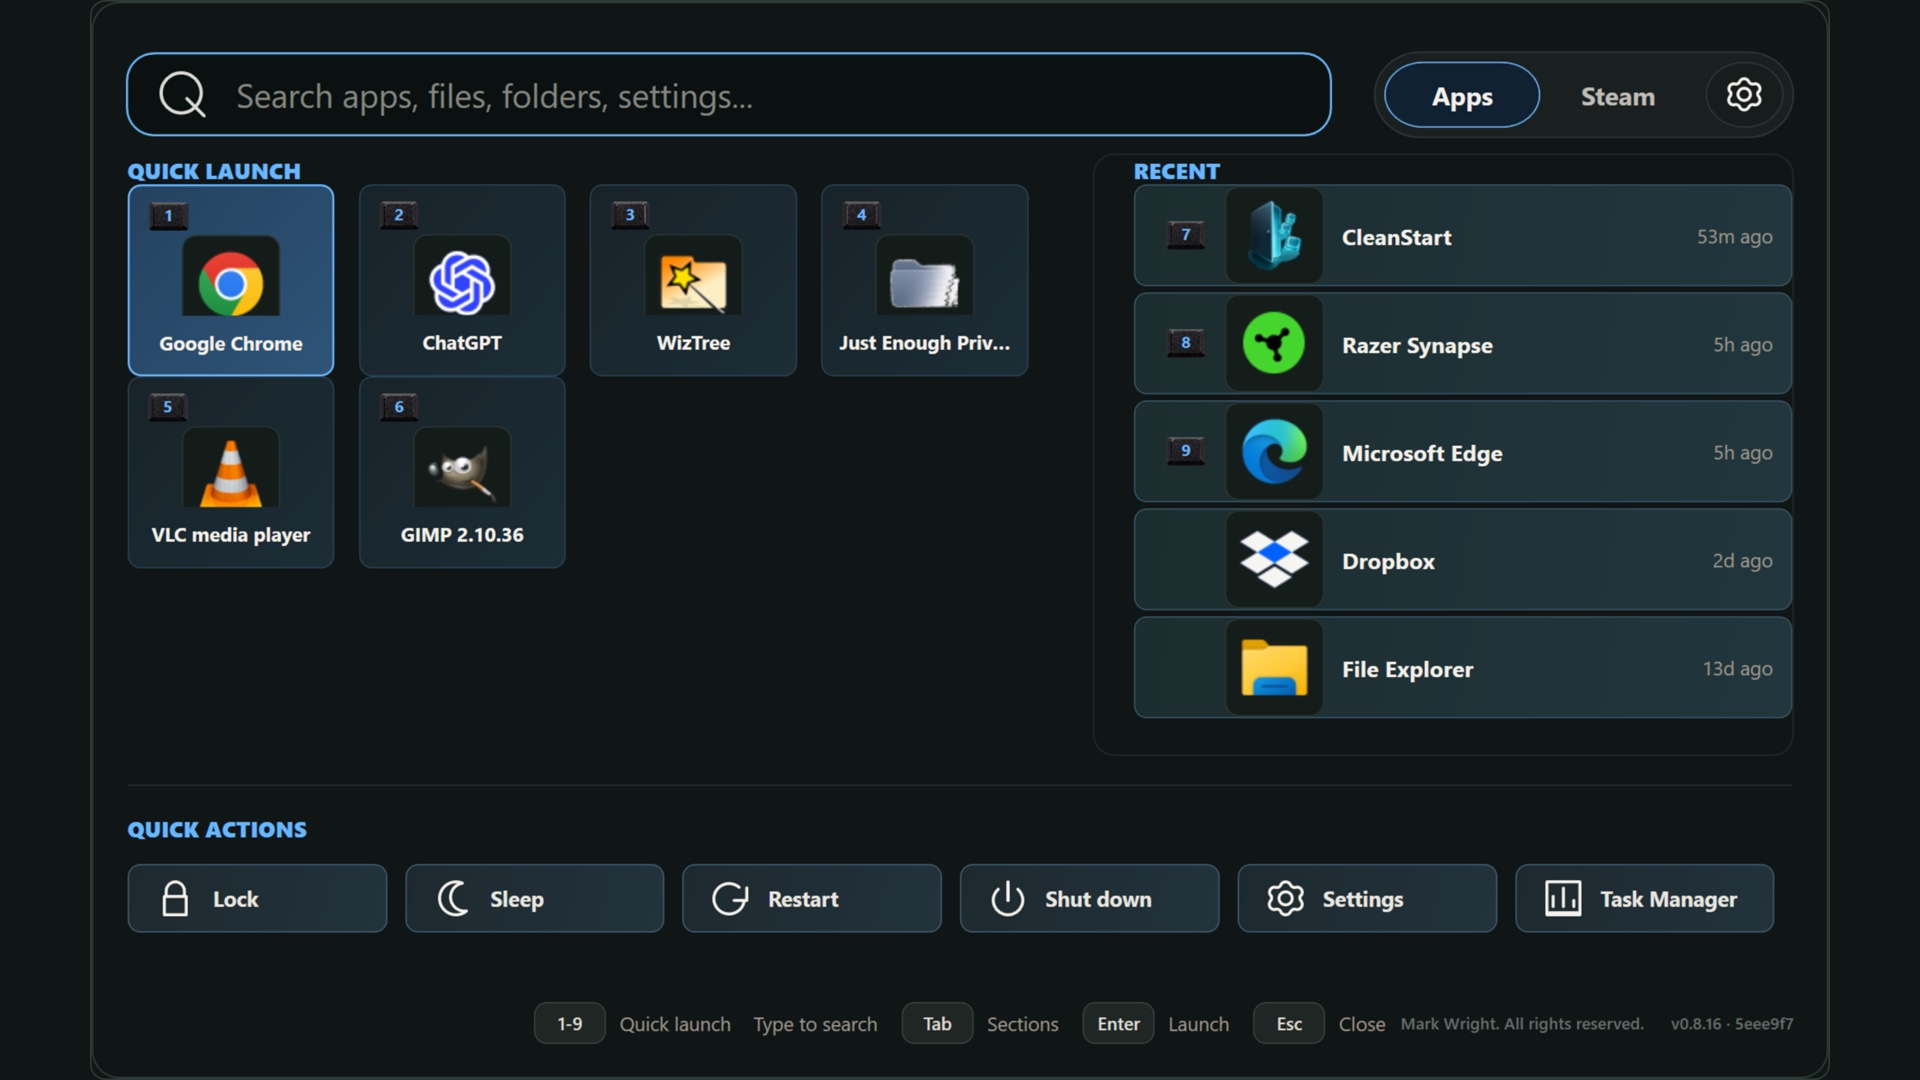Image resolution: width=1920 pixels, height=1080 pixels.
Task: Click the Sleep button label
Action: (517, 899)
